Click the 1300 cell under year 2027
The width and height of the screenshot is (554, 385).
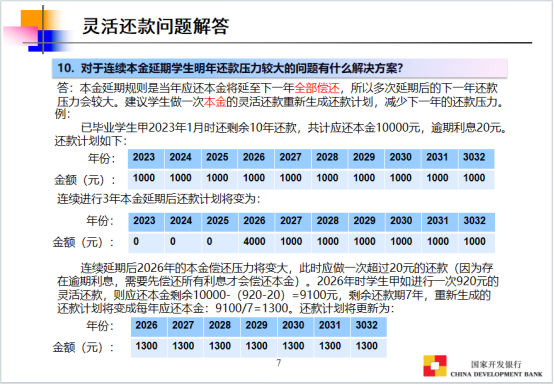click(185, 347)
